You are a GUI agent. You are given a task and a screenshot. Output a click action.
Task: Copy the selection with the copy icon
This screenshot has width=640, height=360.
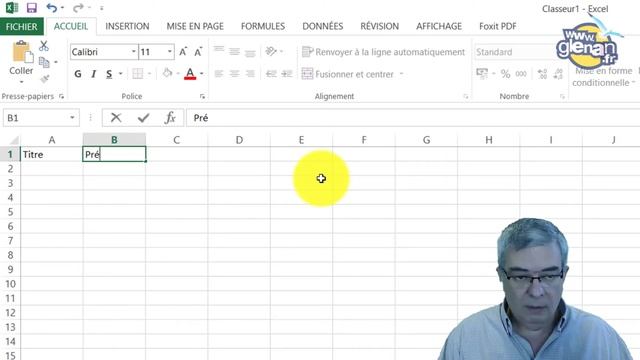pyautogui.click(x=44, y=62)
